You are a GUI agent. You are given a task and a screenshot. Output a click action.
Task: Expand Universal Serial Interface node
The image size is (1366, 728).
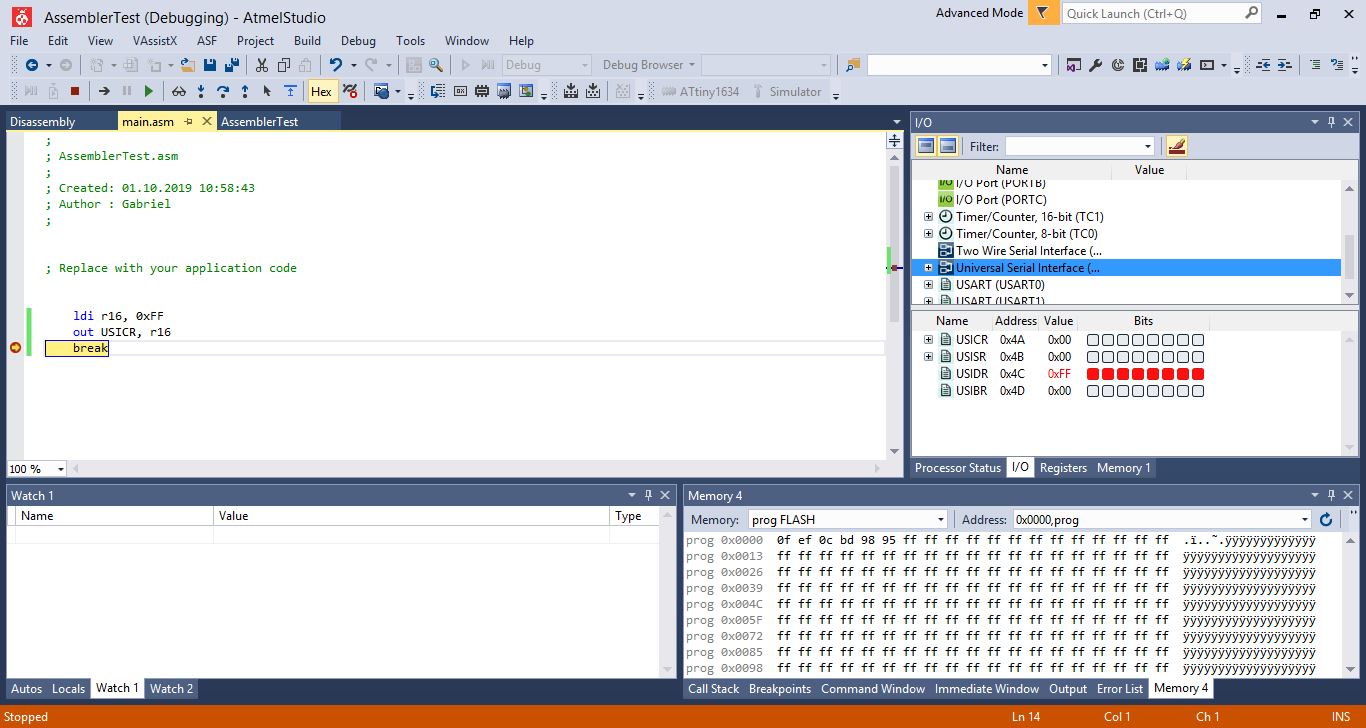[928, 268]
